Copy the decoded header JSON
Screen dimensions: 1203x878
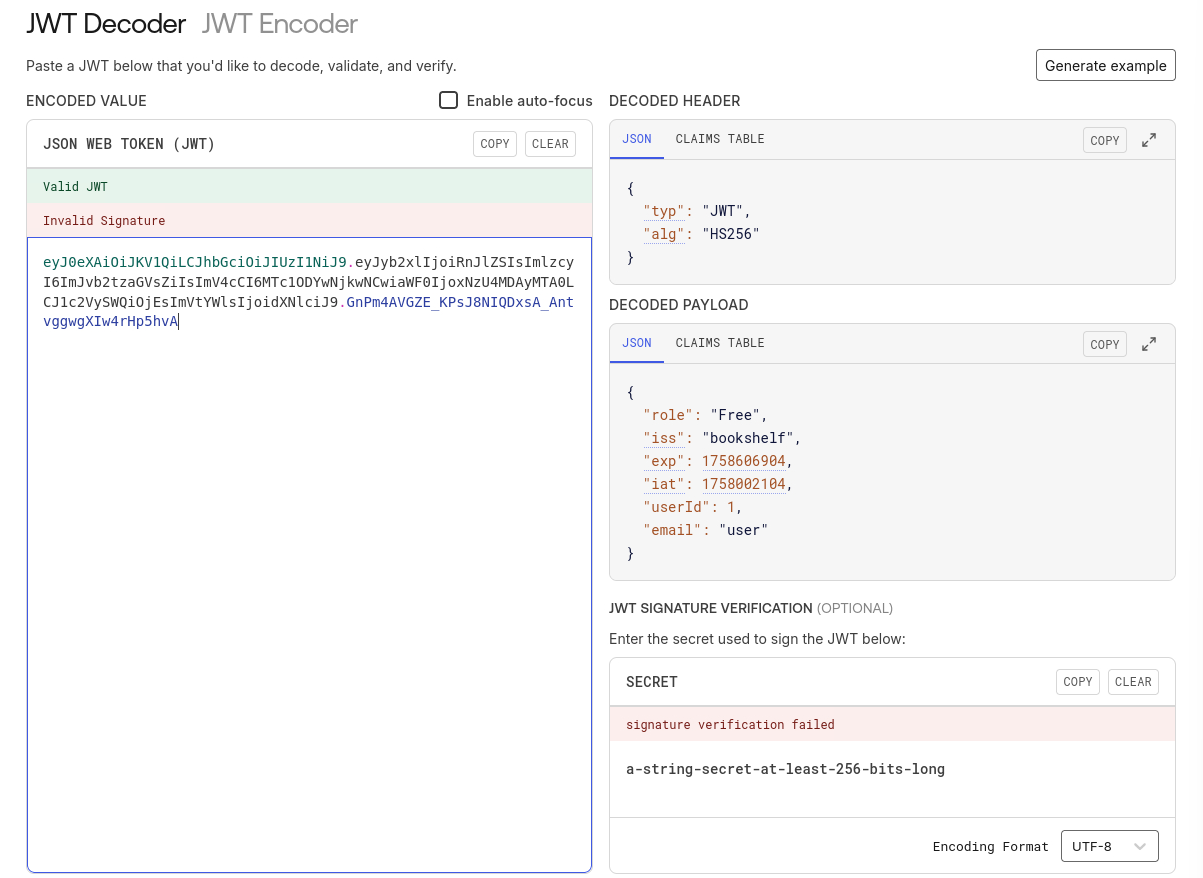click(x=1104, y=141)
